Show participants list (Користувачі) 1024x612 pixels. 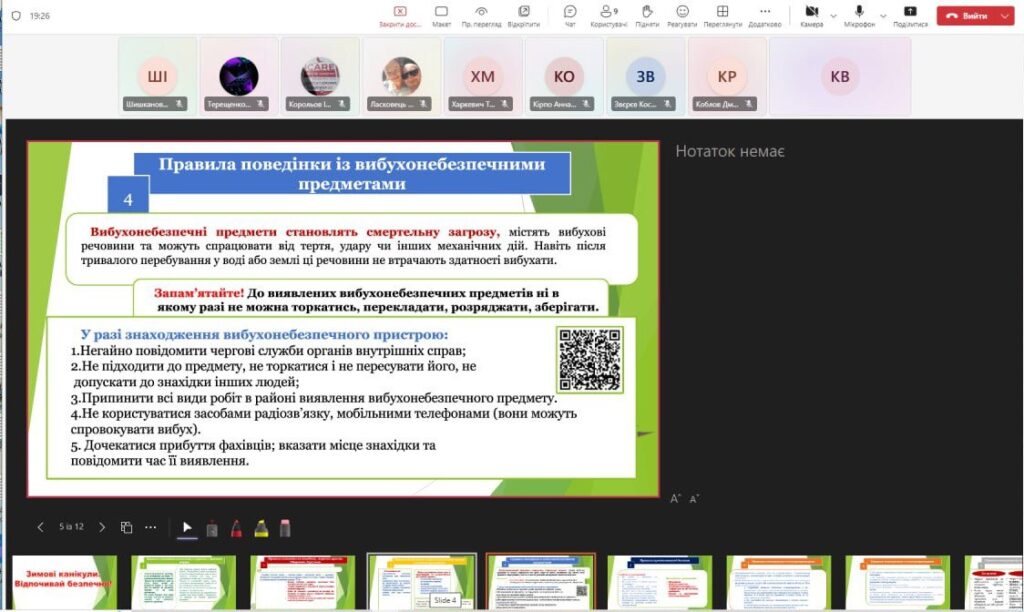point(608,15)
